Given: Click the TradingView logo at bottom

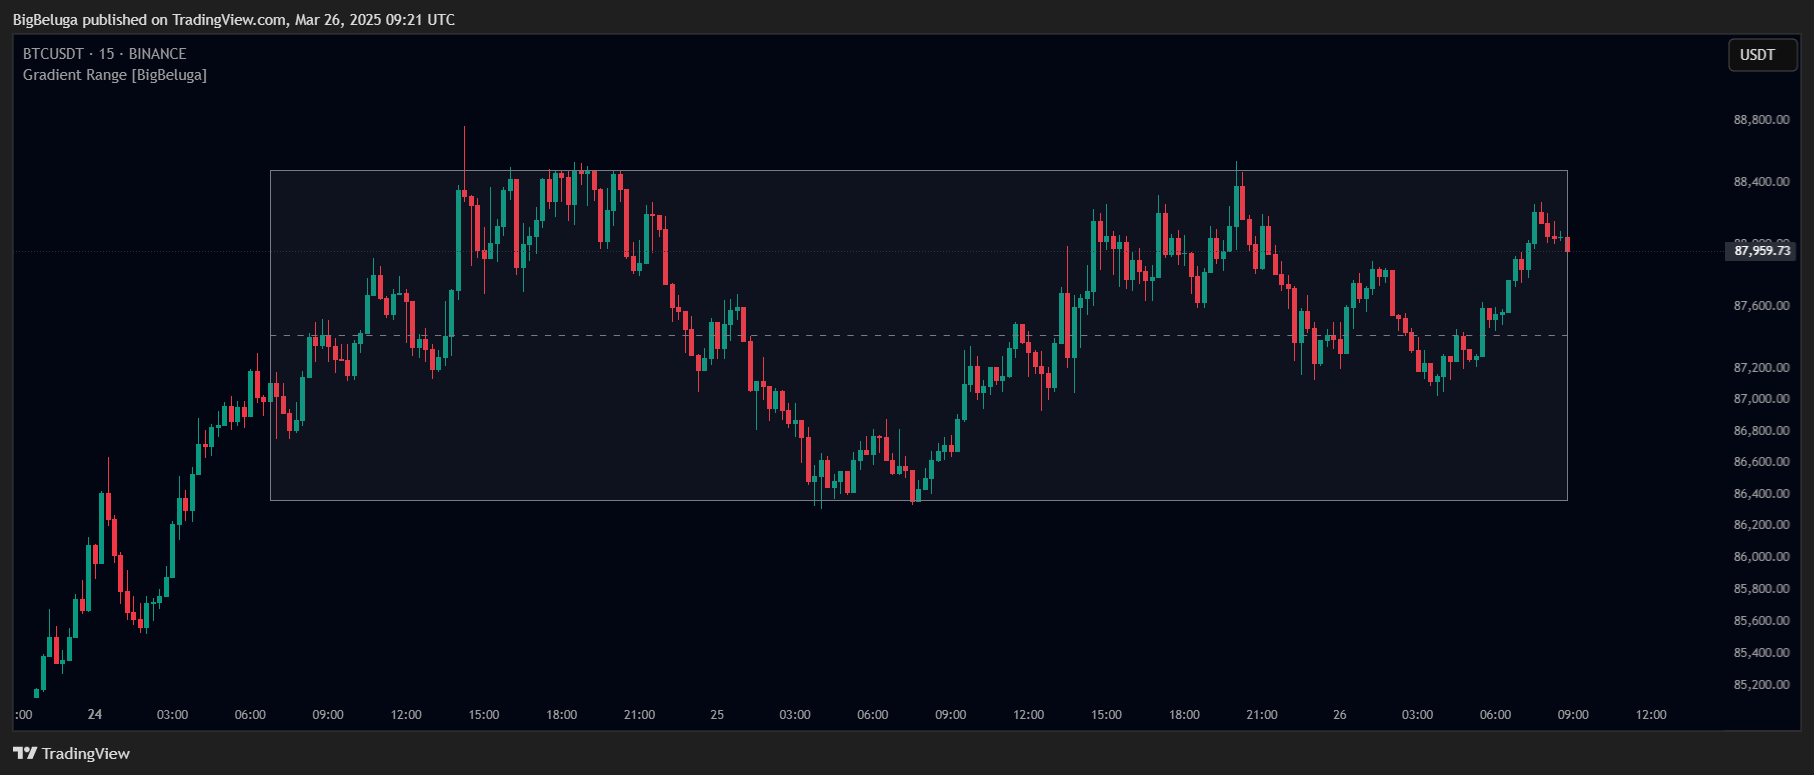Looking at the screenshot, I should [72, 753].
